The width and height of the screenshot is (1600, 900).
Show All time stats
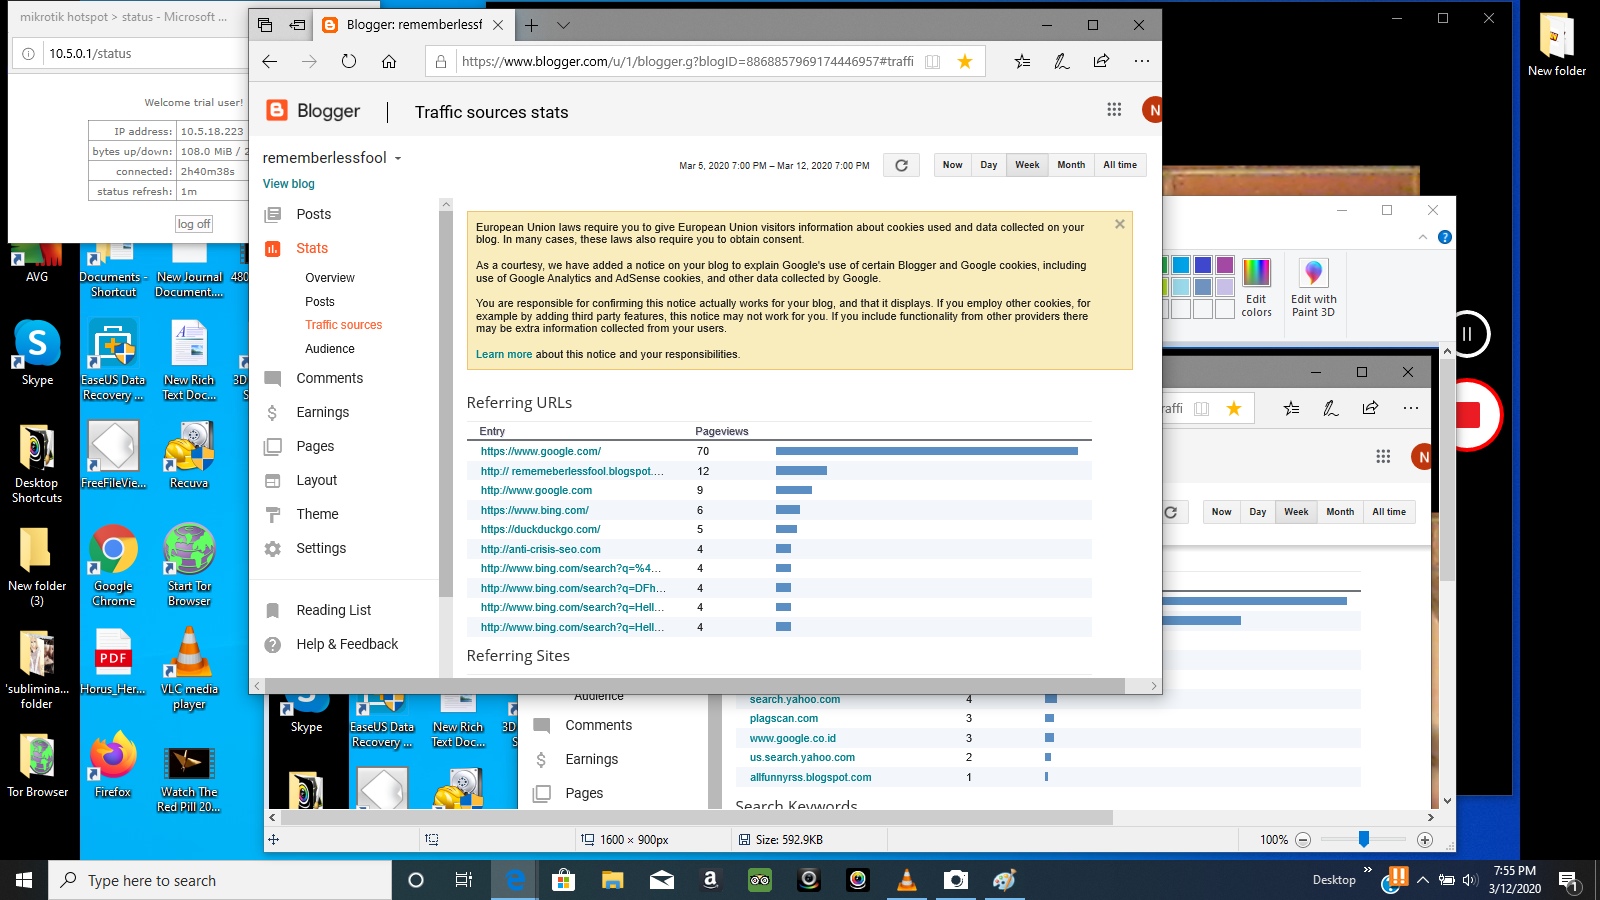(x=1120, y=165)
